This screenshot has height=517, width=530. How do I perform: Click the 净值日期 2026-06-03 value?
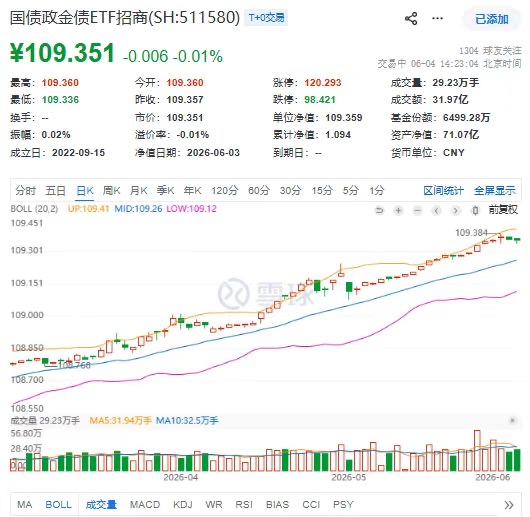click(213, 153)
